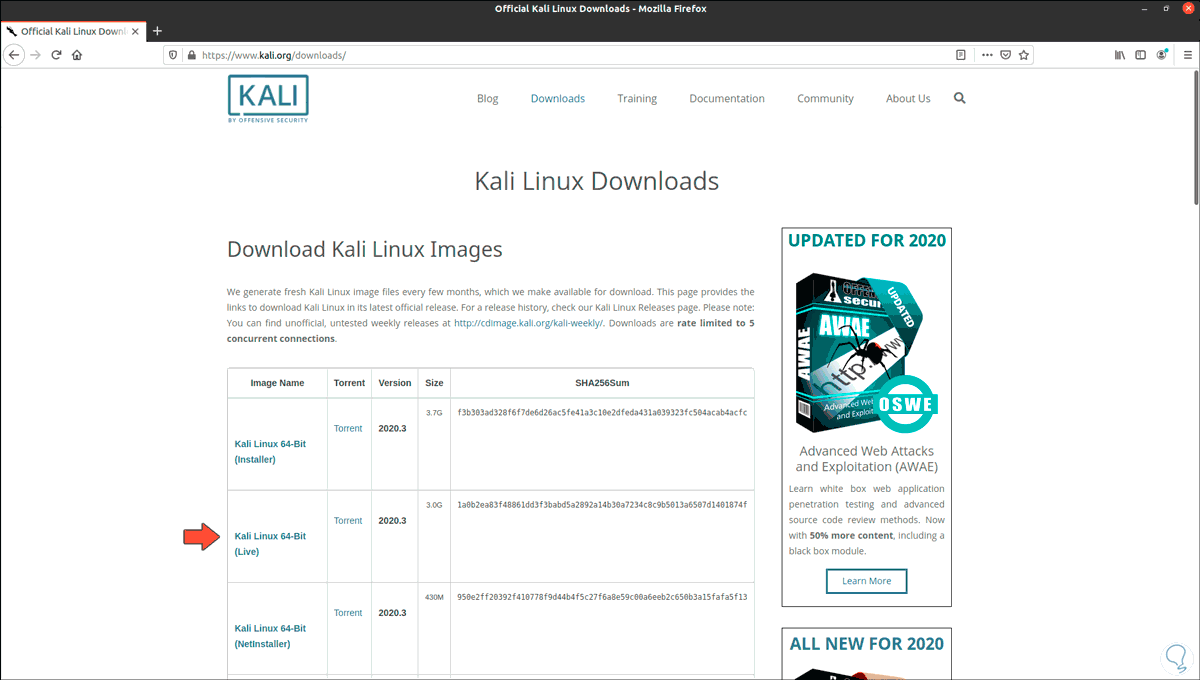Select the Official Kali Linux Downloads tab
Image resolution: width=1200 pixels, height=680 pixels.
tap(73, 31)
